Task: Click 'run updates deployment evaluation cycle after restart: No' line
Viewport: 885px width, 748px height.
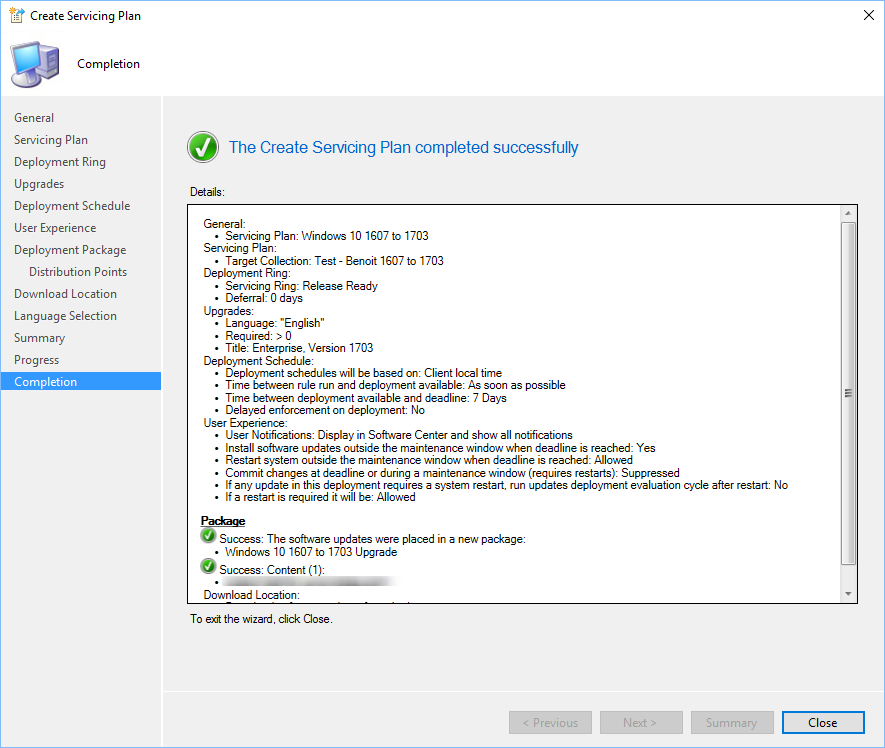Action: tap(506, 485)
